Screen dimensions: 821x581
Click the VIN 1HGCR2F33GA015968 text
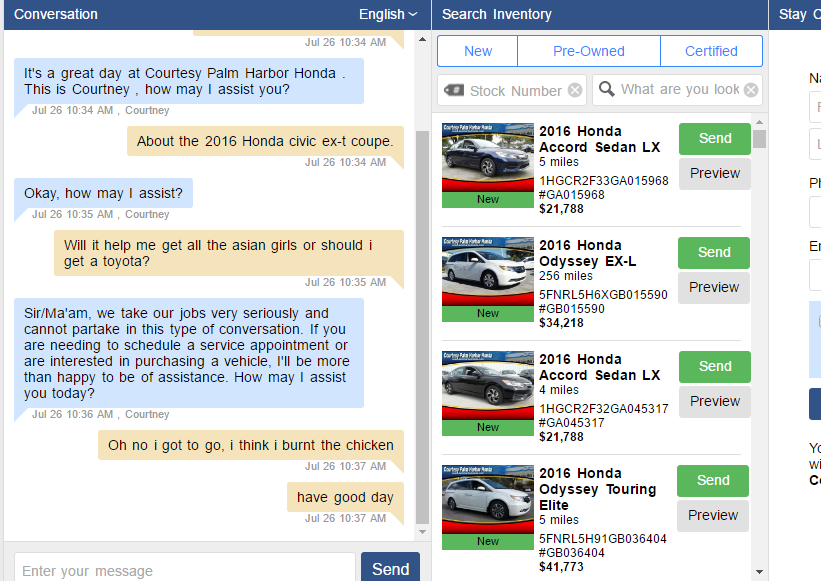[604, 181]
